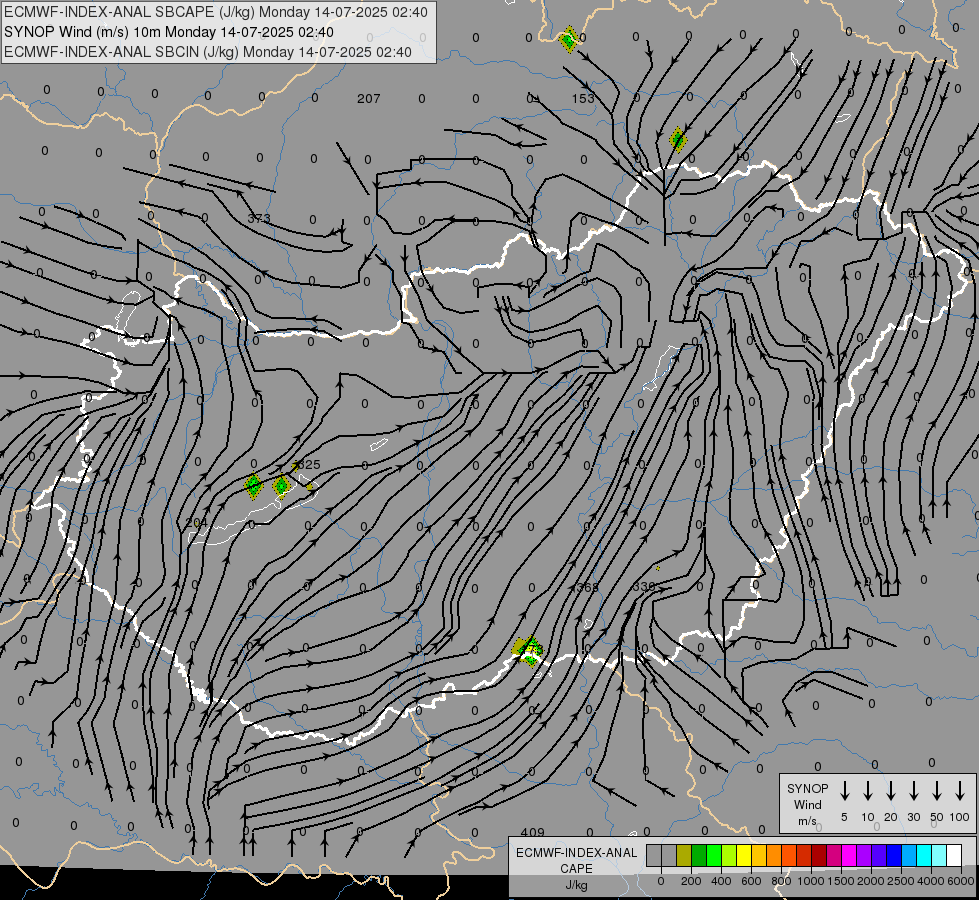Screen dimensions: 979x900
Task: Click the 100 speed label in wind legend
Action: coord(960,817)
